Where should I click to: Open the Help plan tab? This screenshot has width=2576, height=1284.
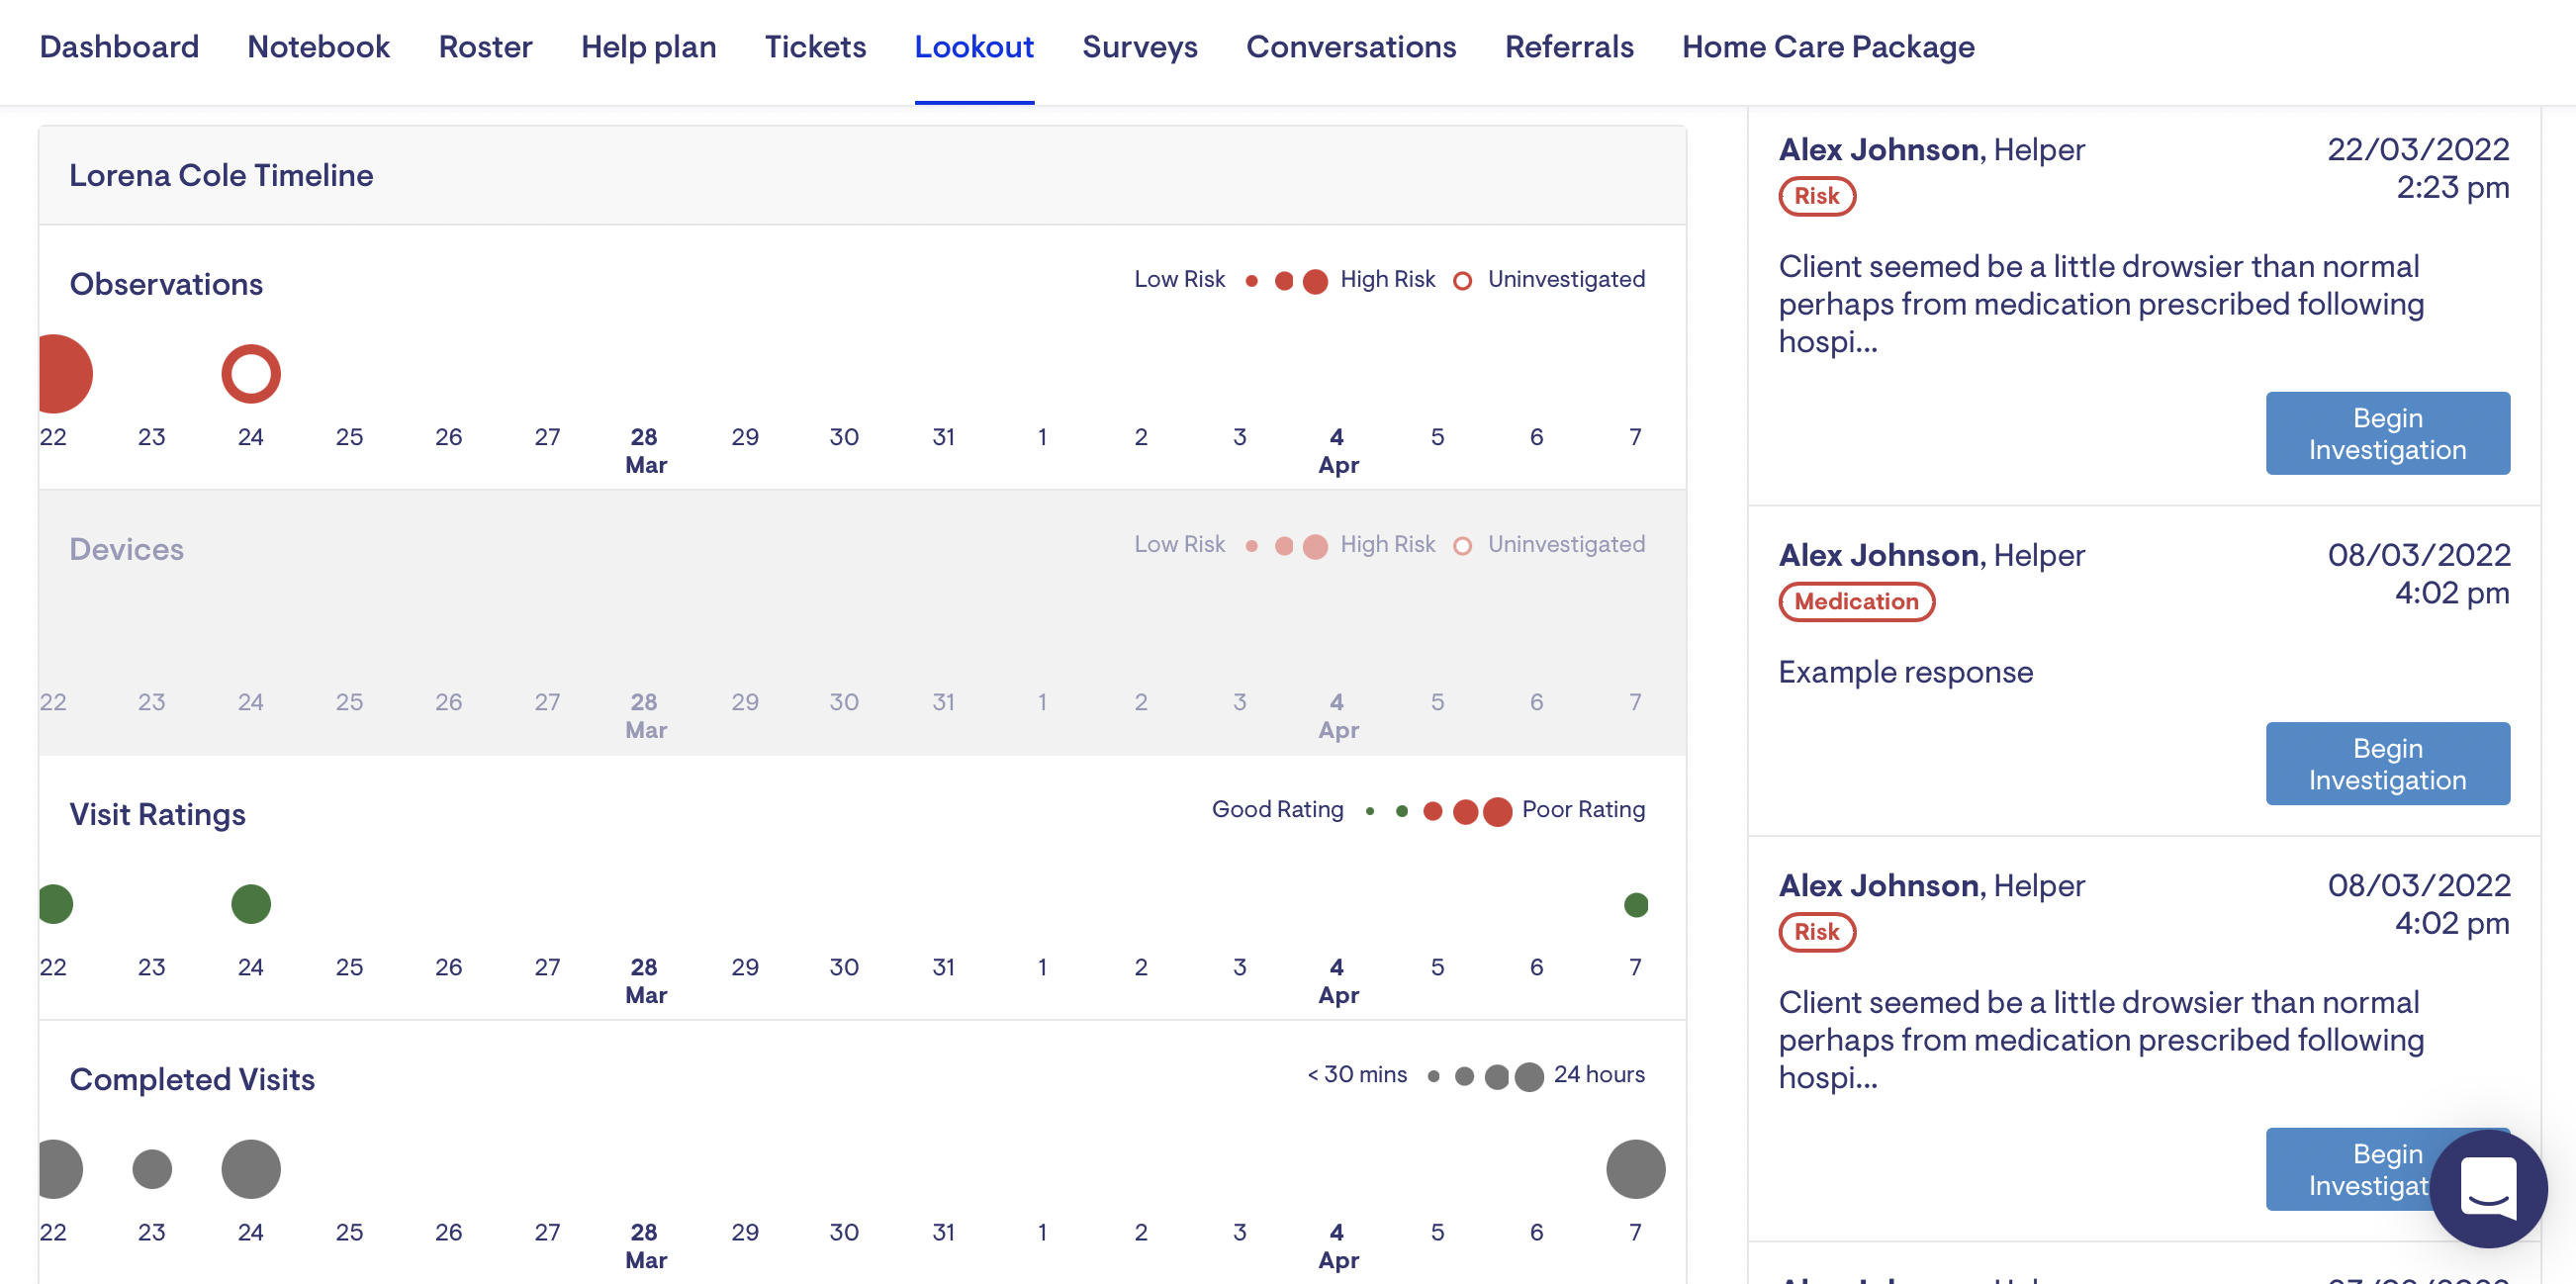pos(648,47)
